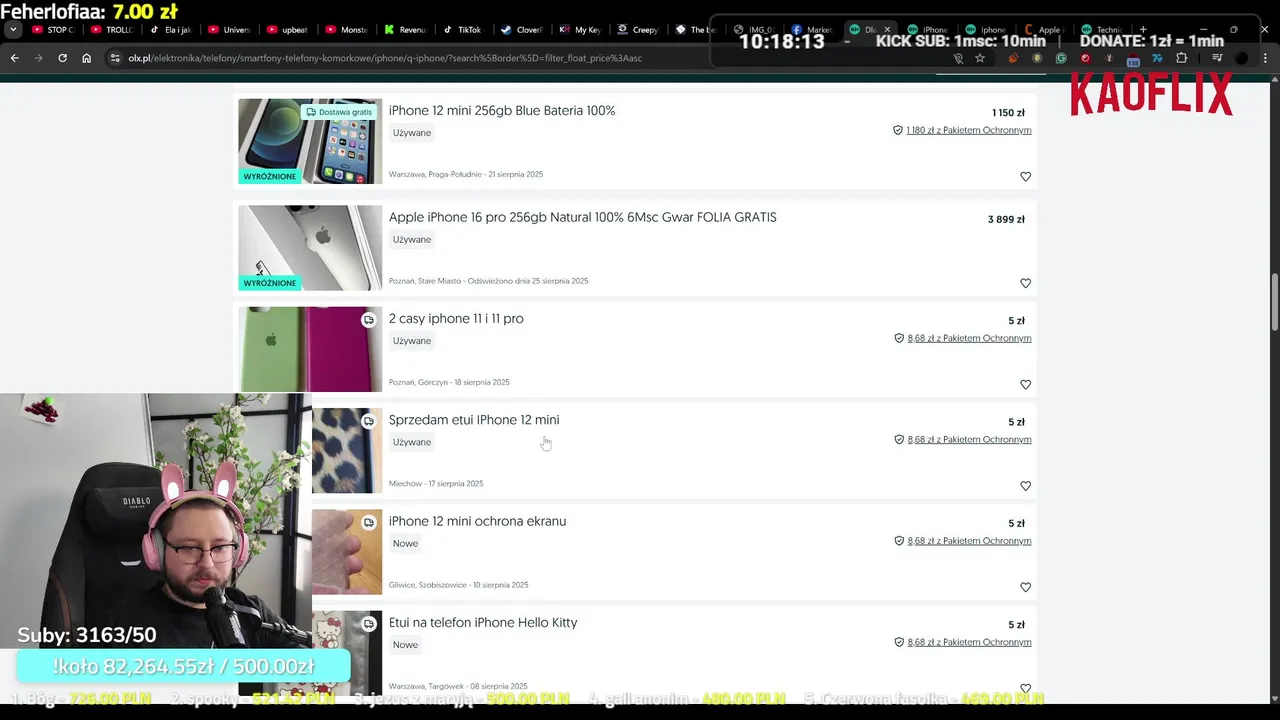The image size is (1280, 720).
Task: Close the active OLX tab
Action: [x=887, y=30]
